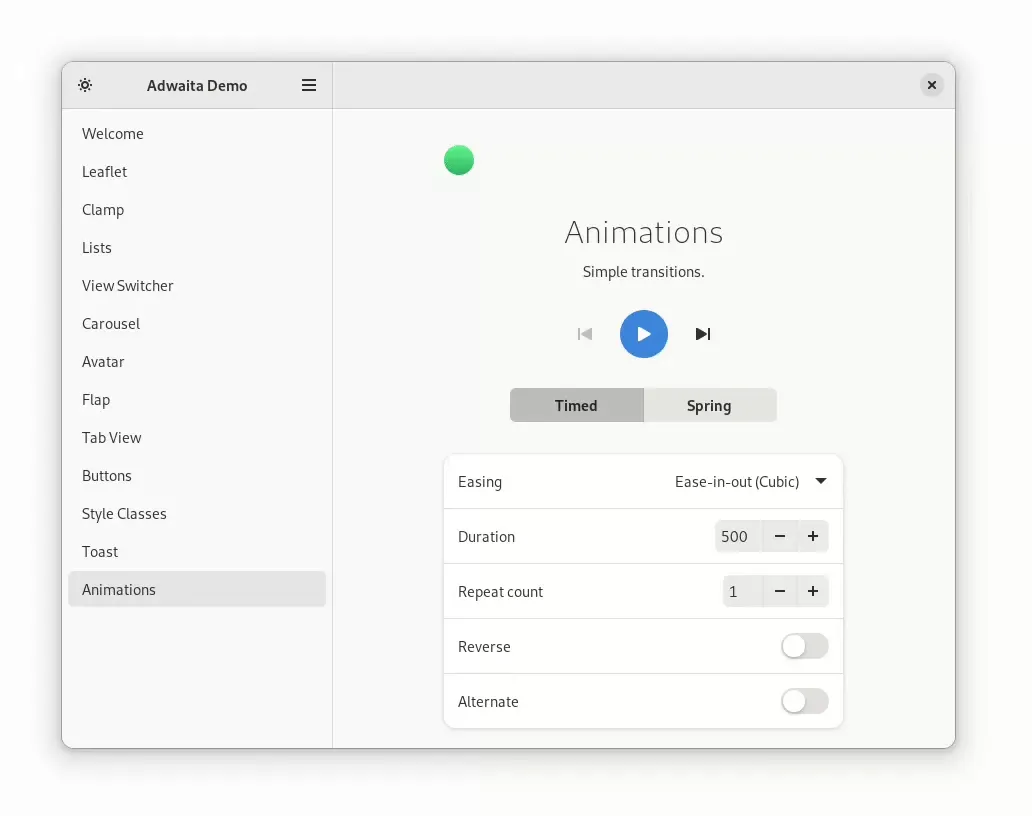Image resolution: width=1032 pixels, height=816 pixels.
Task: Enable the Reverse switch
Action: (804, 647)
